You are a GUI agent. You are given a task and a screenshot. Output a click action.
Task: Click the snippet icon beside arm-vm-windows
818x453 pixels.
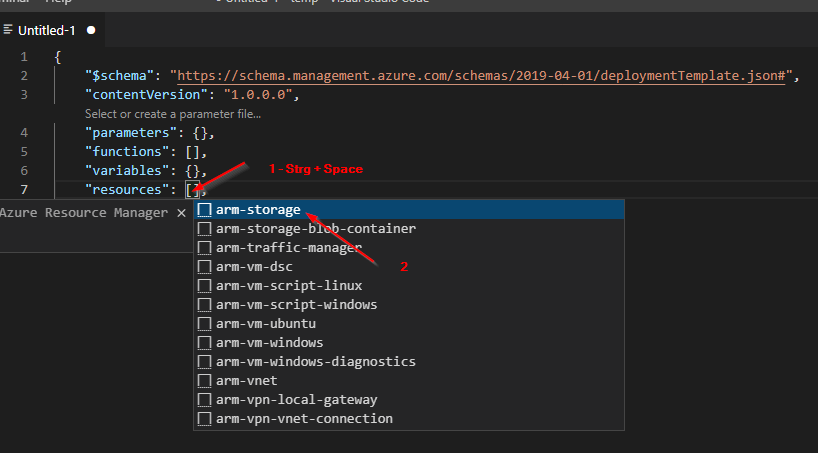(204, 343)
